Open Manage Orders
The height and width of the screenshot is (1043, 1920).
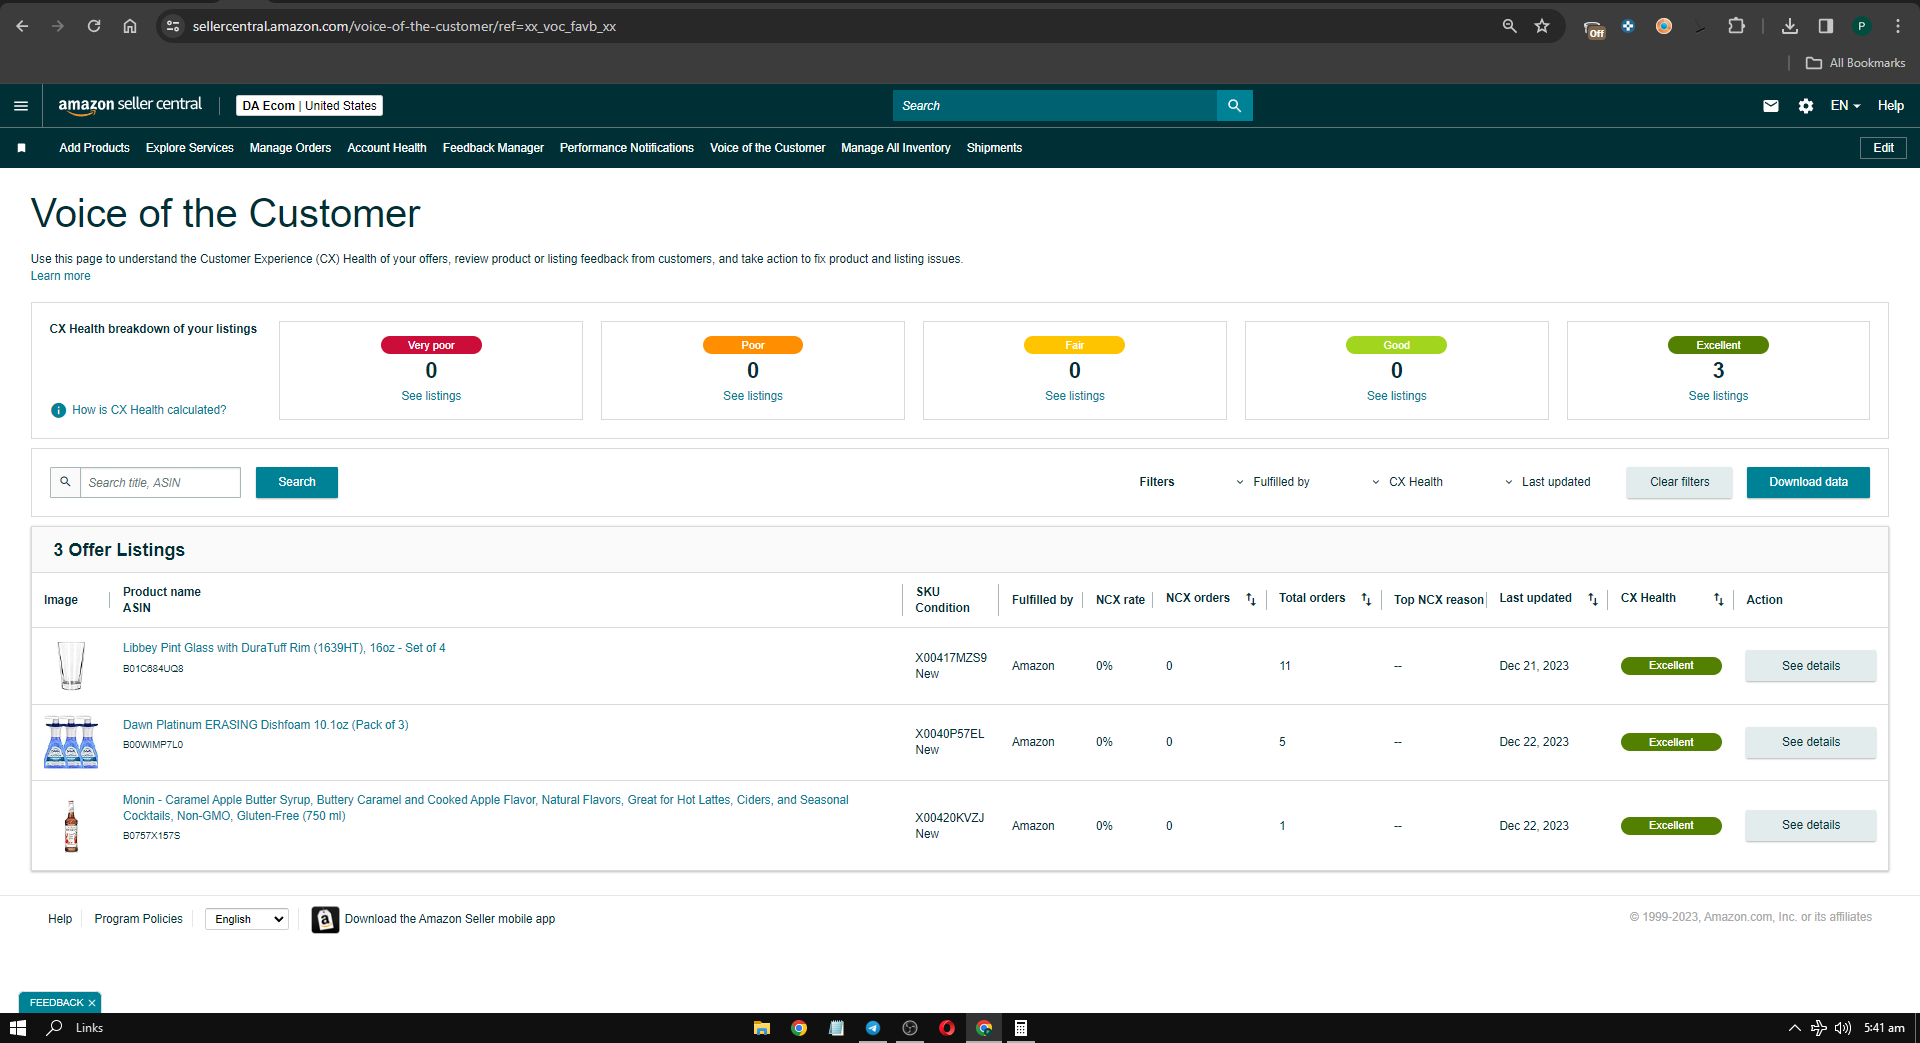tap(290, 148)
